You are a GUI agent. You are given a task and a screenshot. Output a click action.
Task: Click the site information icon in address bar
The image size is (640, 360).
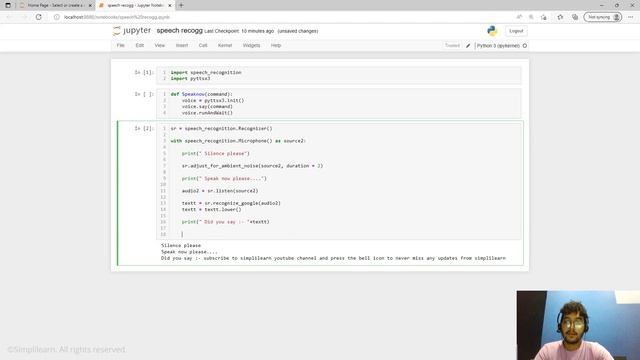tap(57, 17)
